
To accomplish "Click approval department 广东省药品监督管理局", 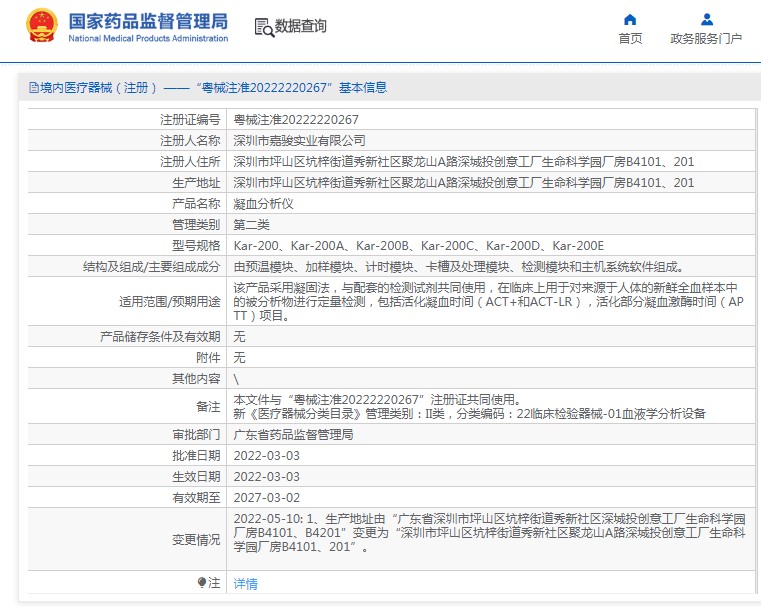I will (x=293, y=434).
